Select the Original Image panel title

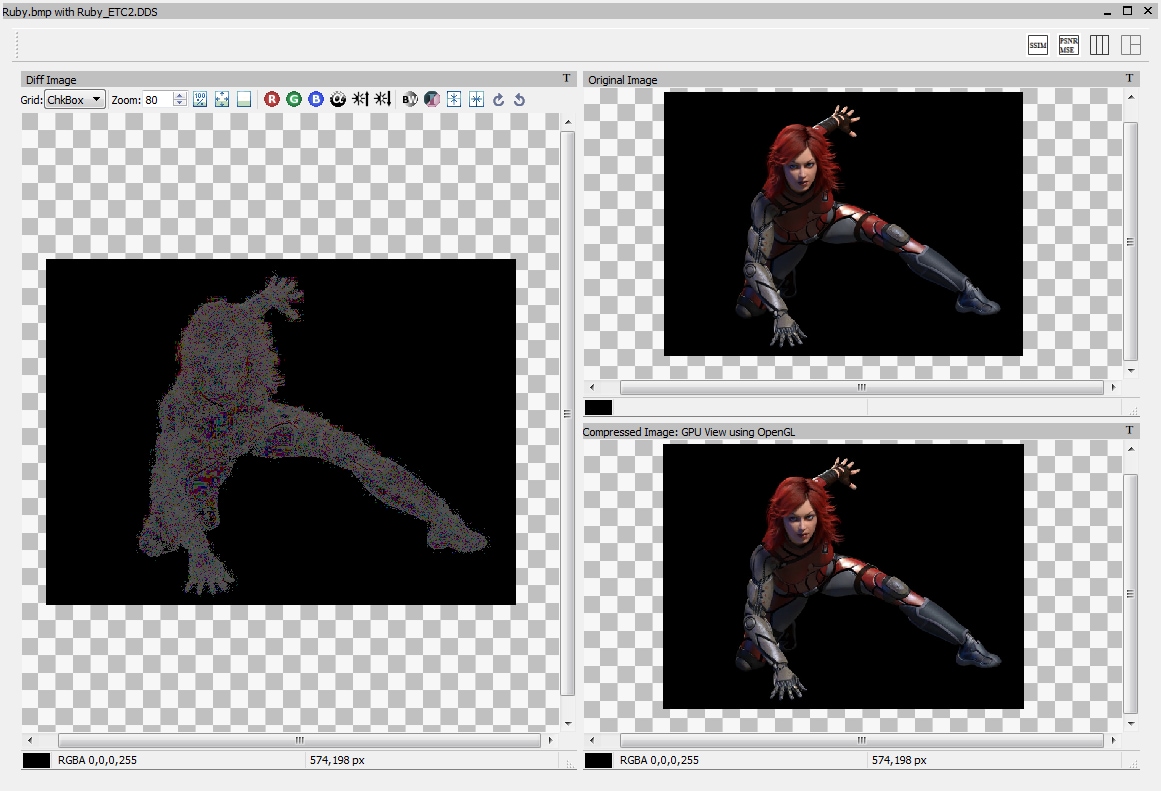click(x=622, y=79)
